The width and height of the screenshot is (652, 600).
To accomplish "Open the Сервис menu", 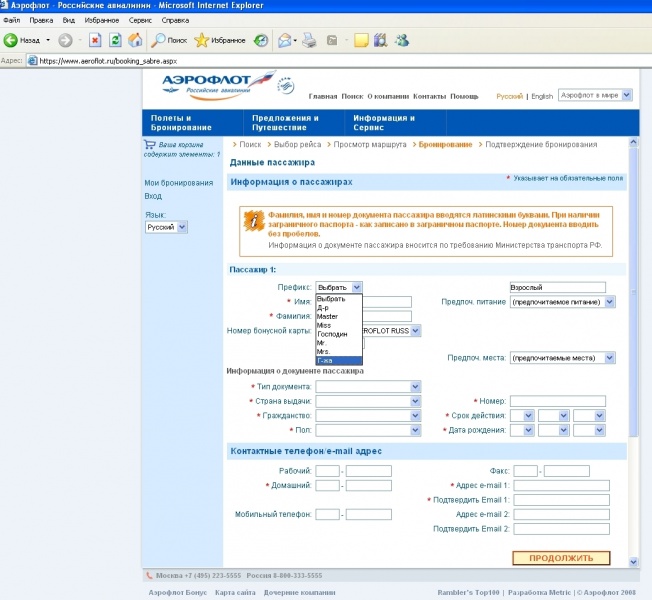I will click(141, 20).
